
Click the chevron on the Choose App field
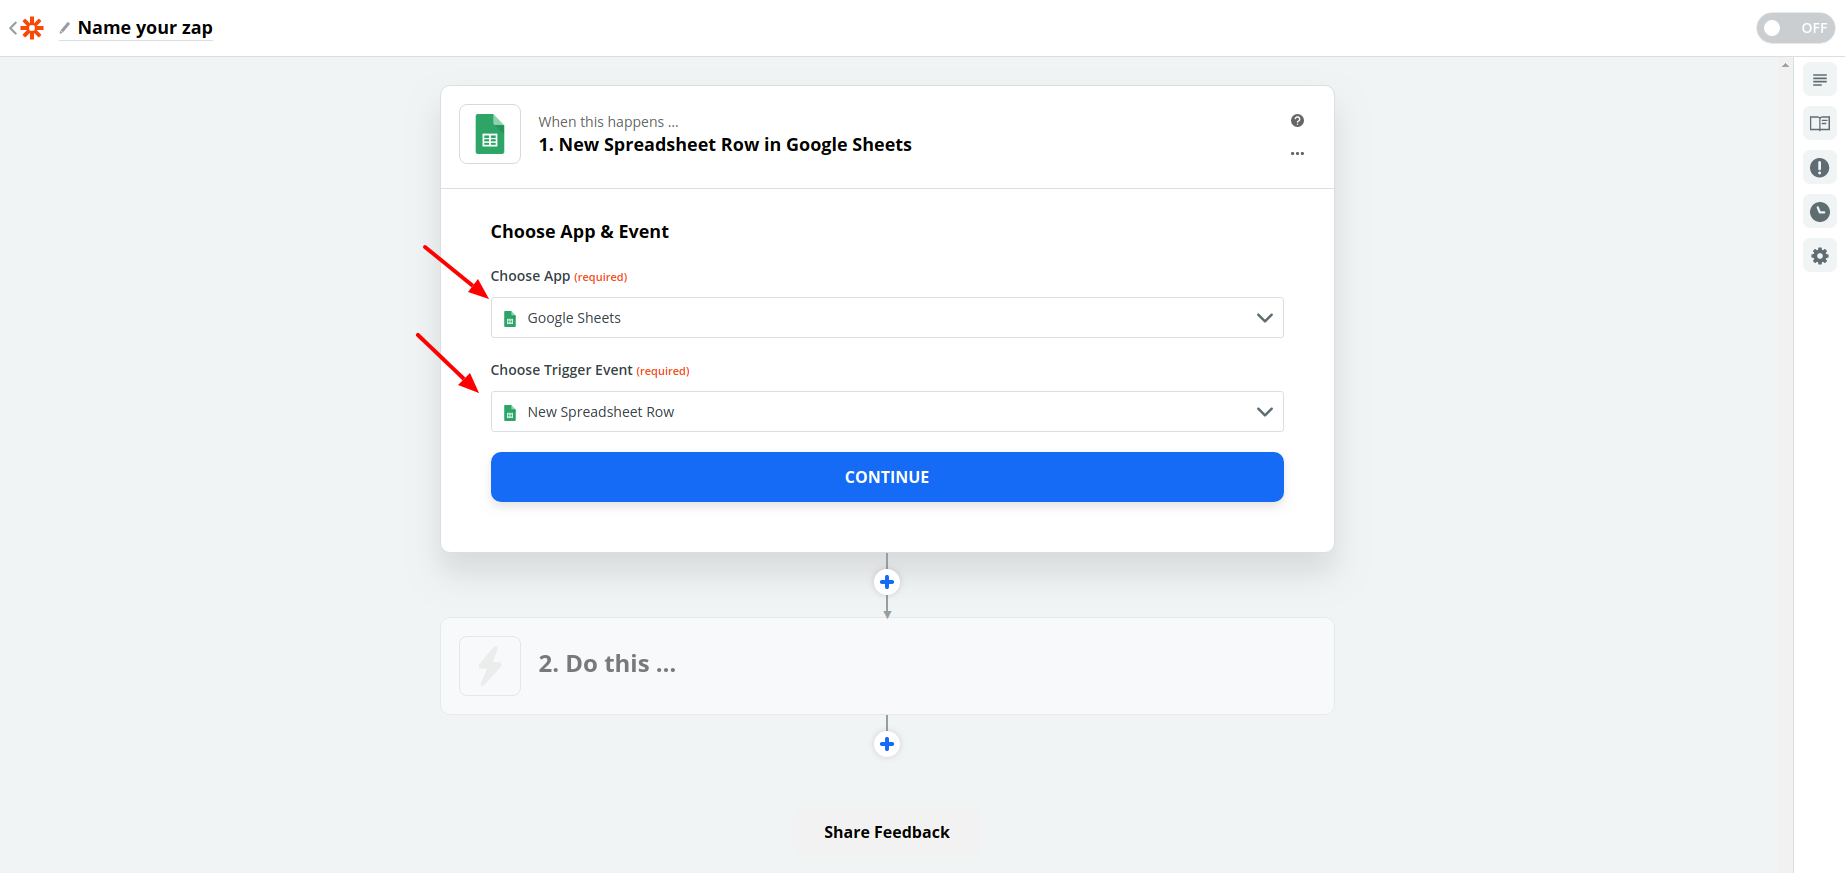(1264, 318)
